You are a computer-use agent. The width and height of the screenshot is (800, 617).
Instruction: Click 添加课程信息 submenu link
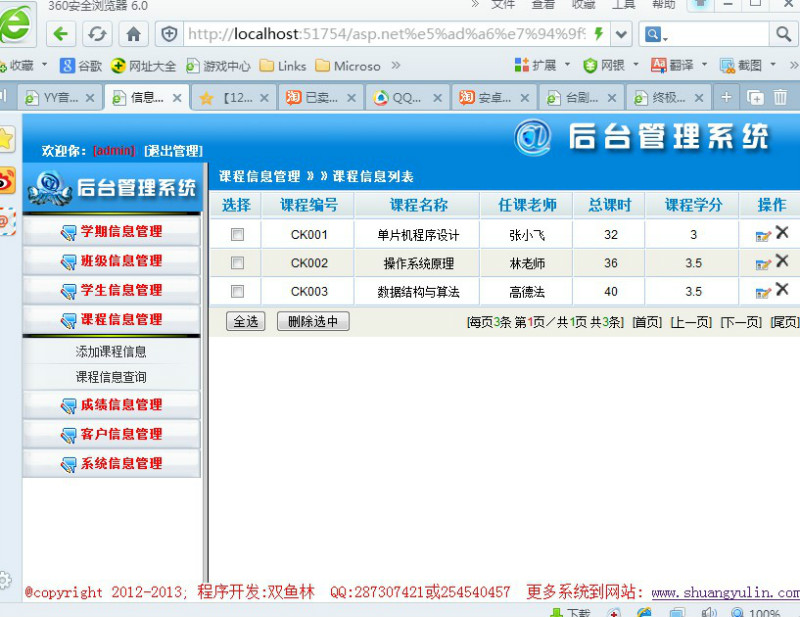point(111,352)
